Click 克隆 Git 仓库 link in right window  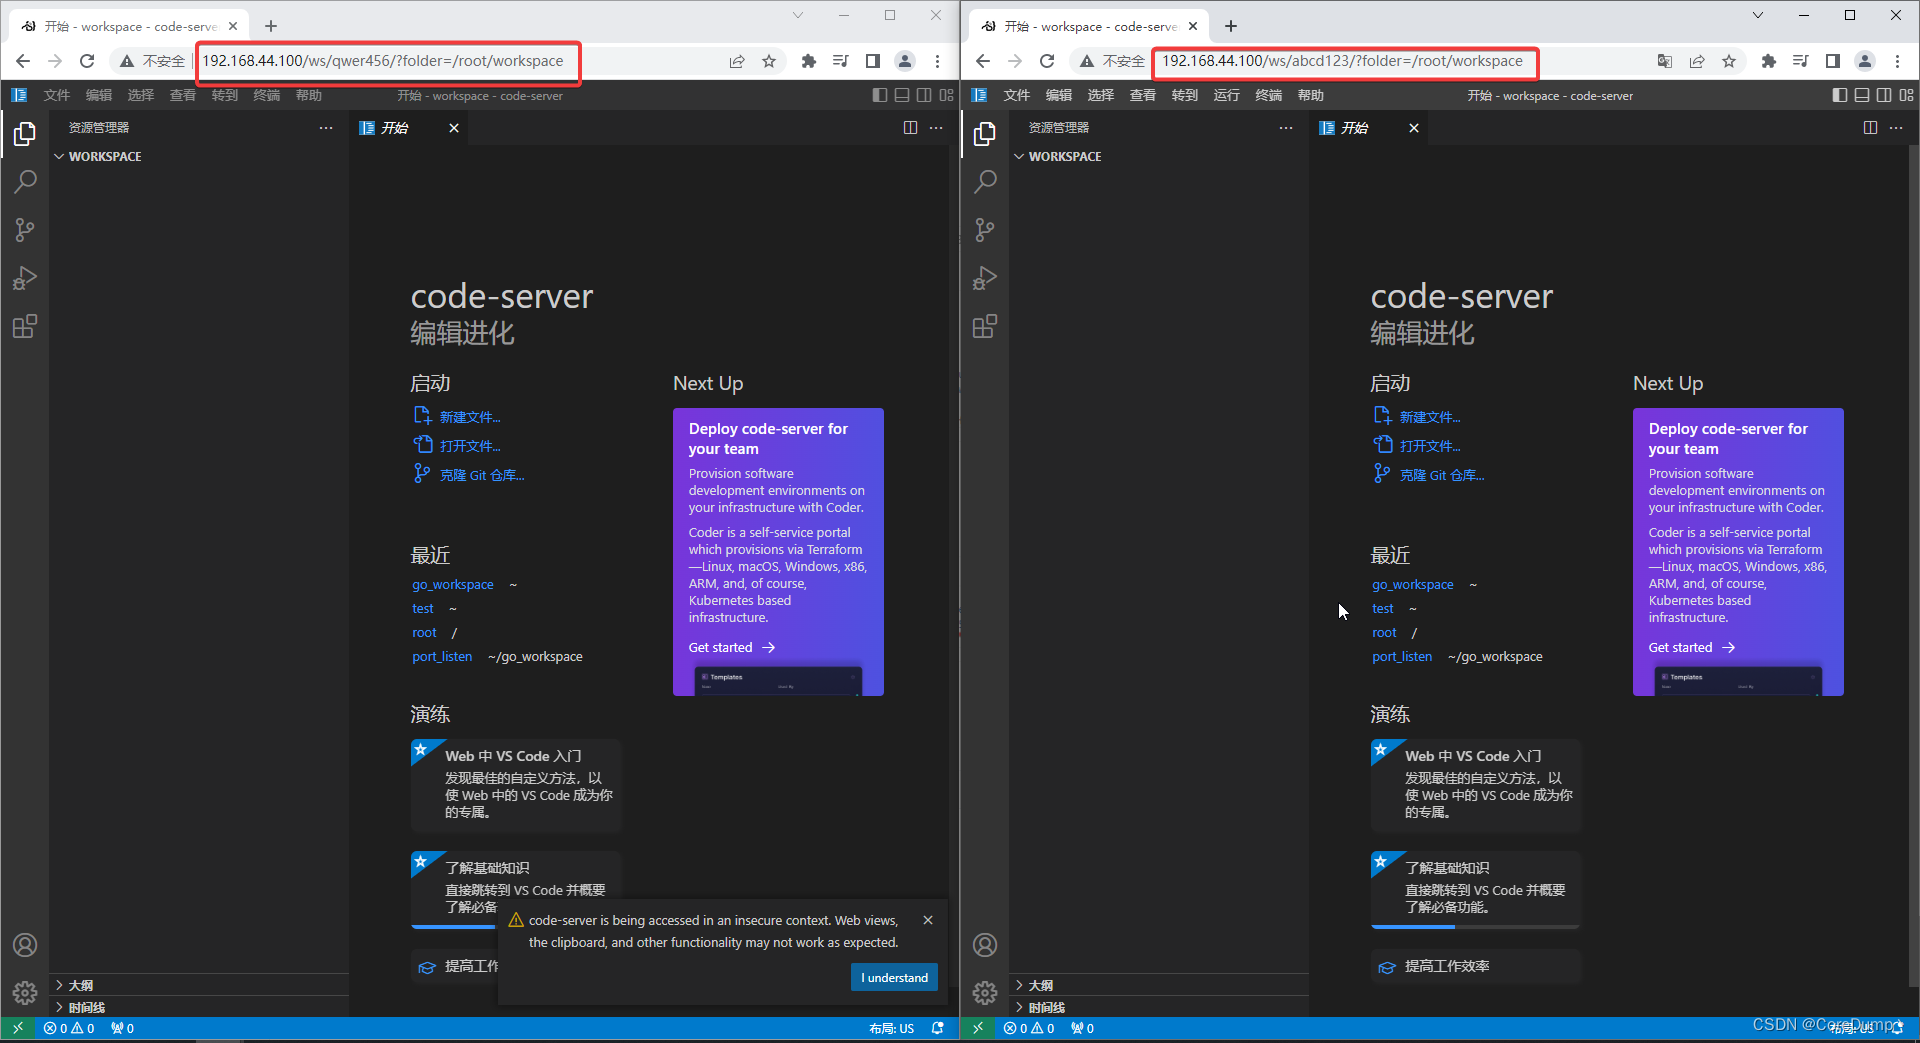click(1442, 475)
